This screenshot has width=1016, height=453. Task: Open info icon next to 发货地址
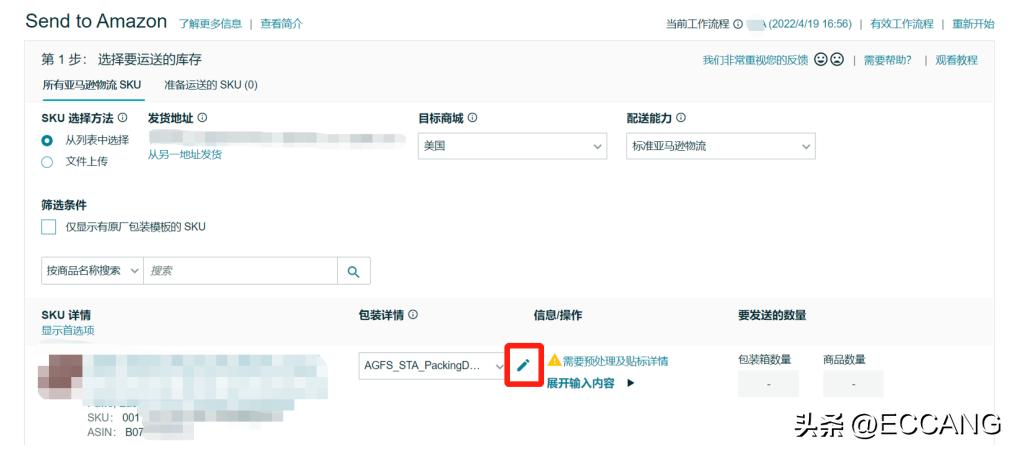tap(202, 118)
